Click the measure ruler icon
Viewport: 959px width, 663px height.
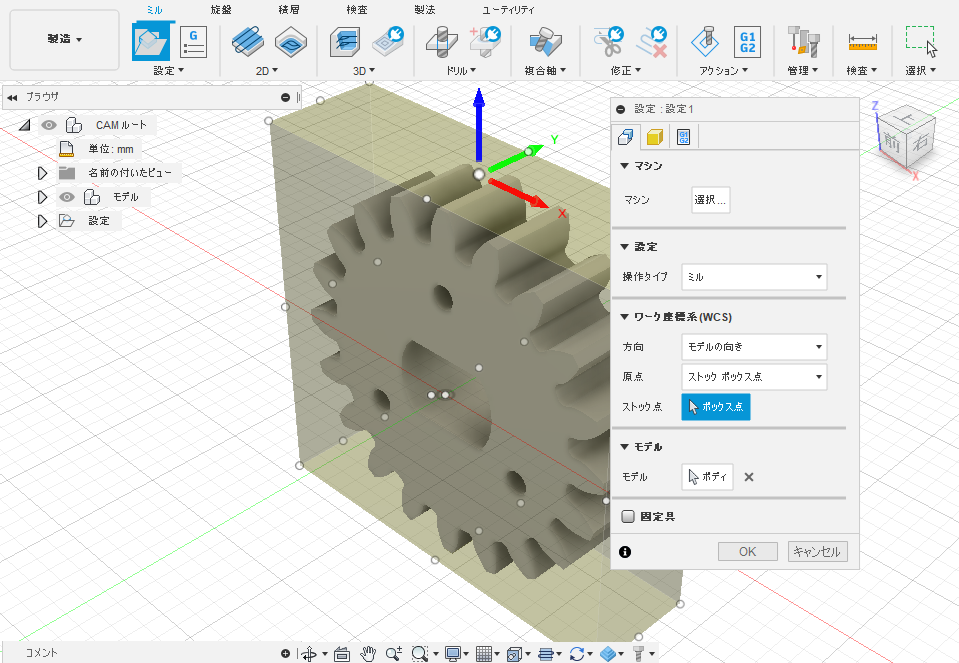click(862, 42)
